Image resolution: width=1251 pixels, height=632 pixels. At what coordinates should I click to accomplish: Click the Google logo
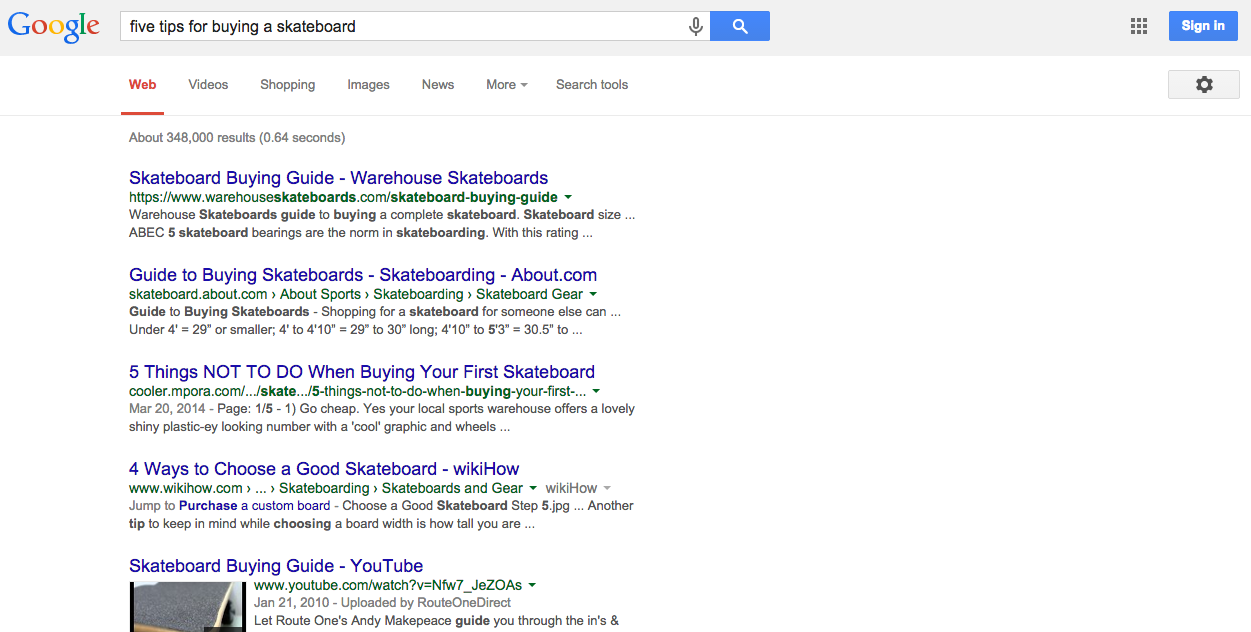point(54,27)
